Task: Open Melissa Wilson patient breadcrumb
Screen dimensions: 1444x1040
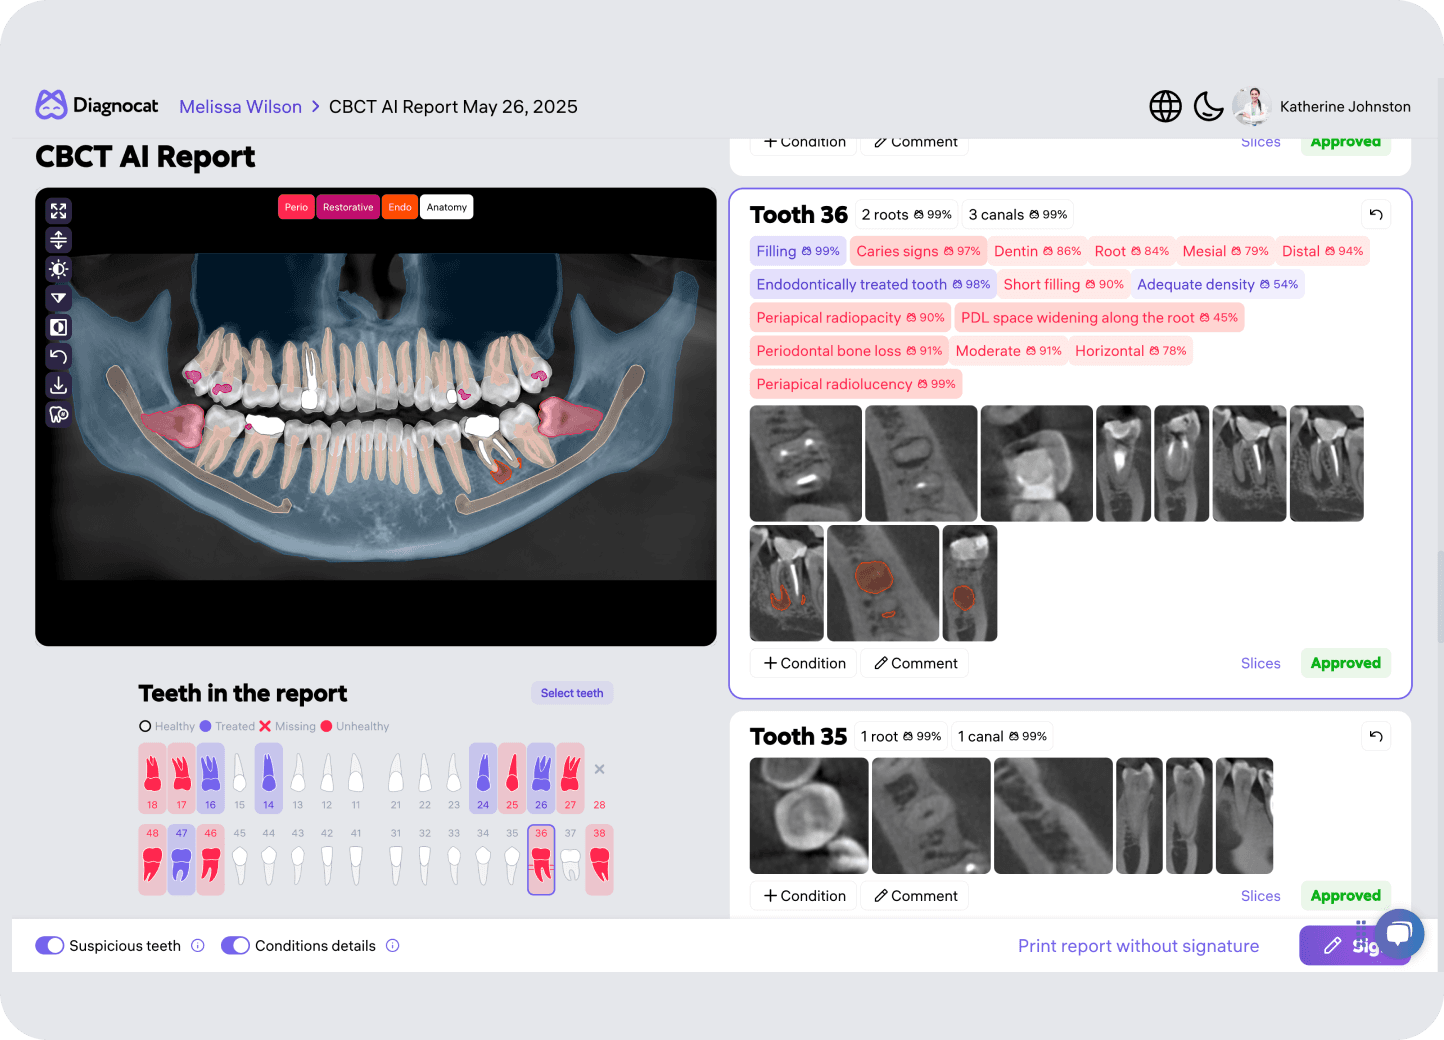Action: point(240,107)
